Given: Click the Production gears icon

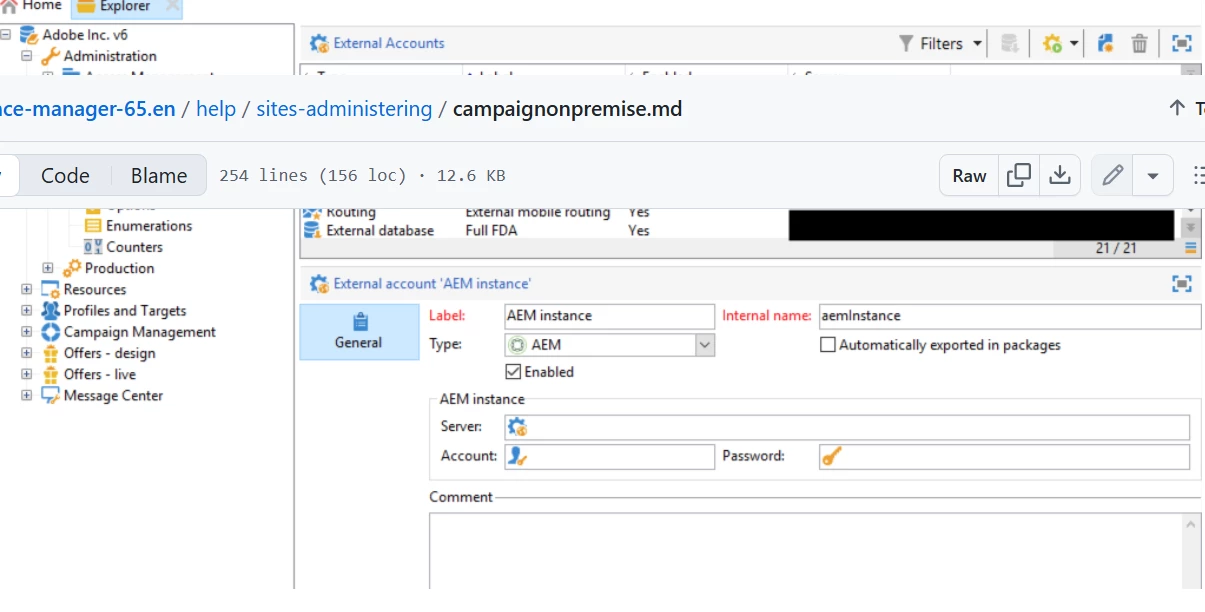Looking at the screenshot, I should tap(72, 268).
